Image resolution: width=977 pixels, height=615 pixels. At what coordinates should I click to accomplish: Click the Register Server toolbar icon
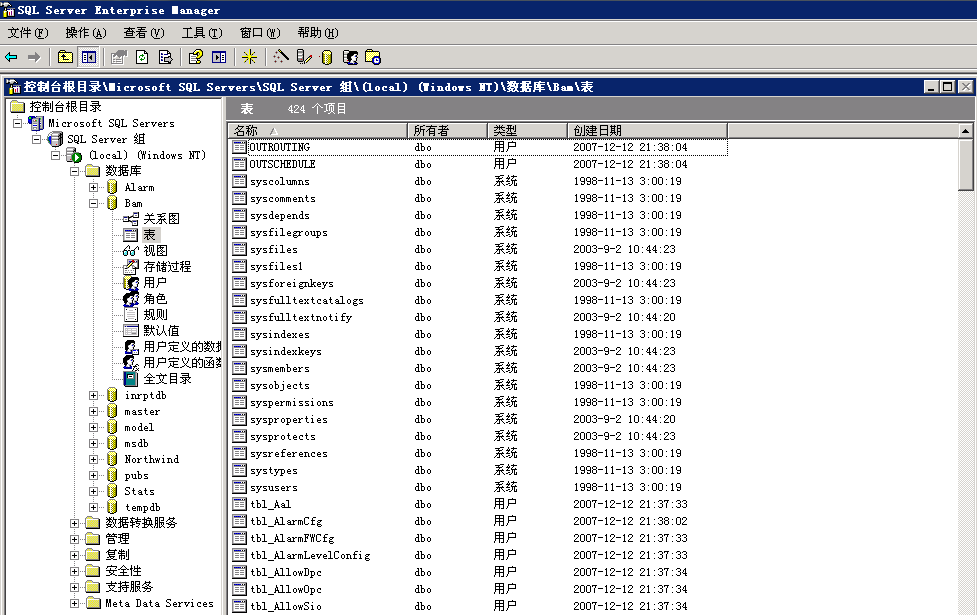tap(303, 57)
